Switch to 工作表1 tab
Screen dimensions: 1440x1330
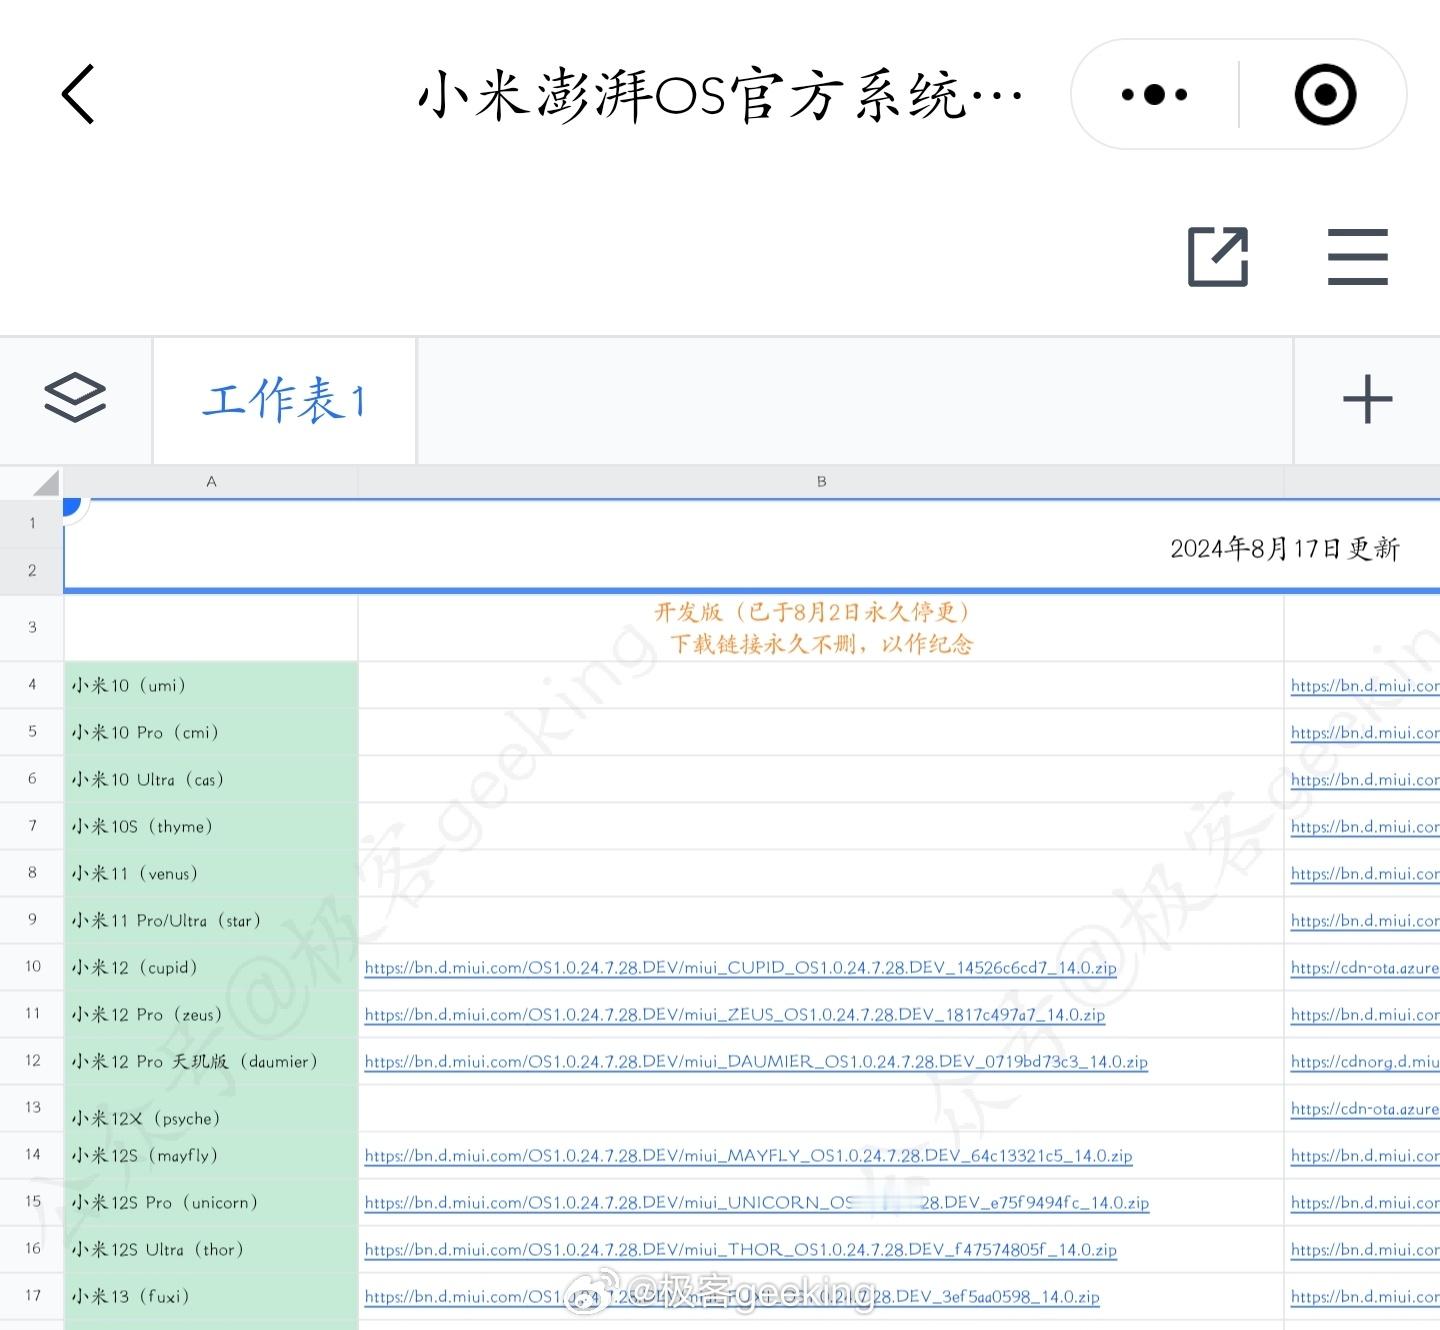(x=284, y=400)
